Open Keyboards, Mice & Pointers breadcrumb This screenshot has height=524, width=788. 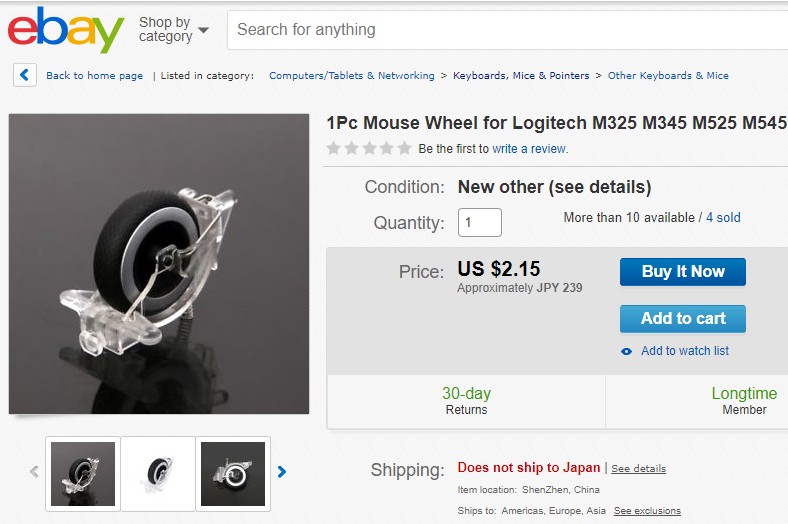[x=521, y=76]
